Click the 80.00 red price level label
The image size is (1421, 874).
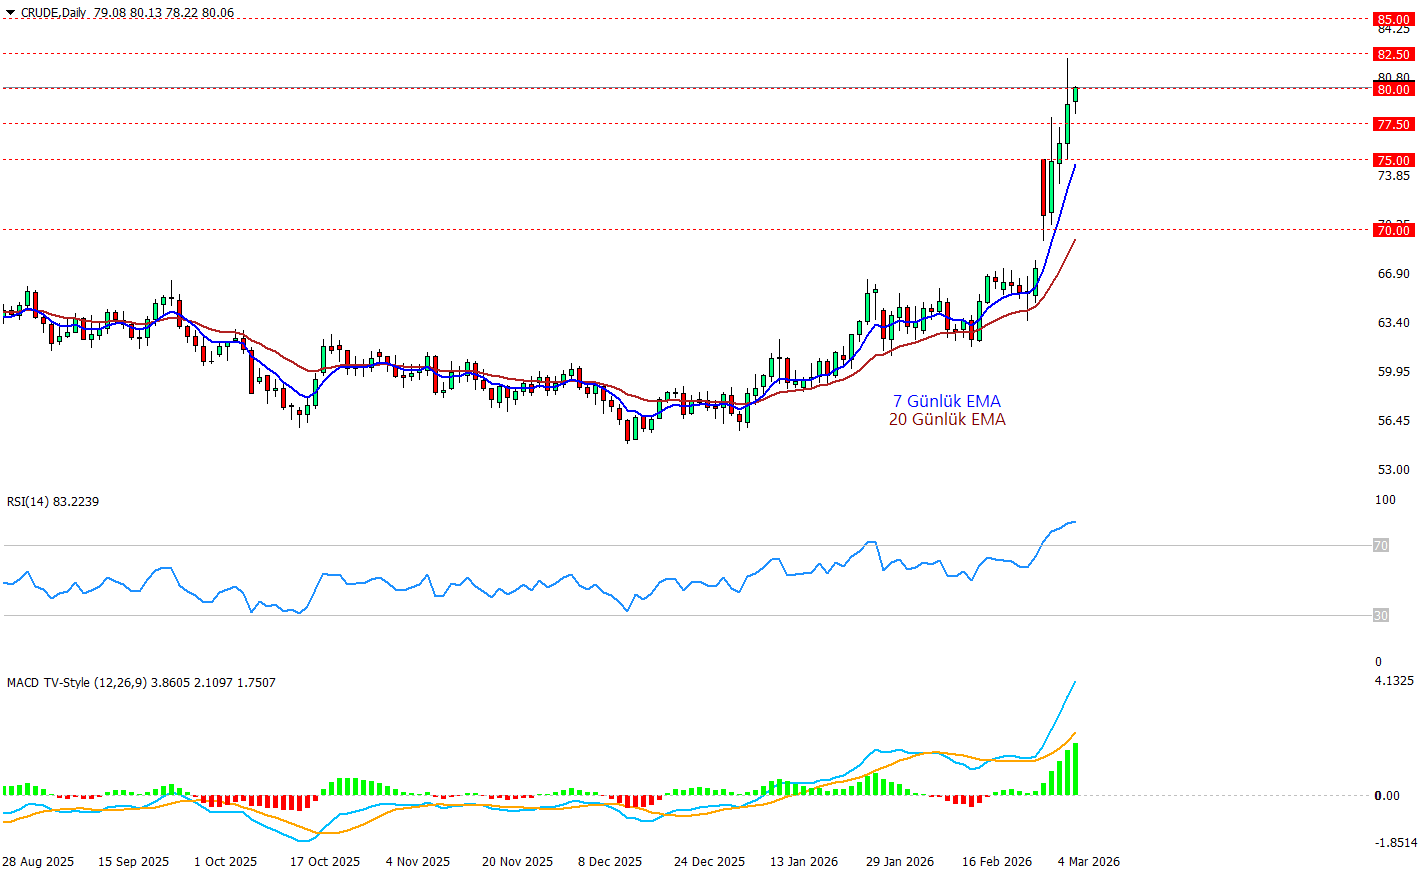pos(1393,89)
